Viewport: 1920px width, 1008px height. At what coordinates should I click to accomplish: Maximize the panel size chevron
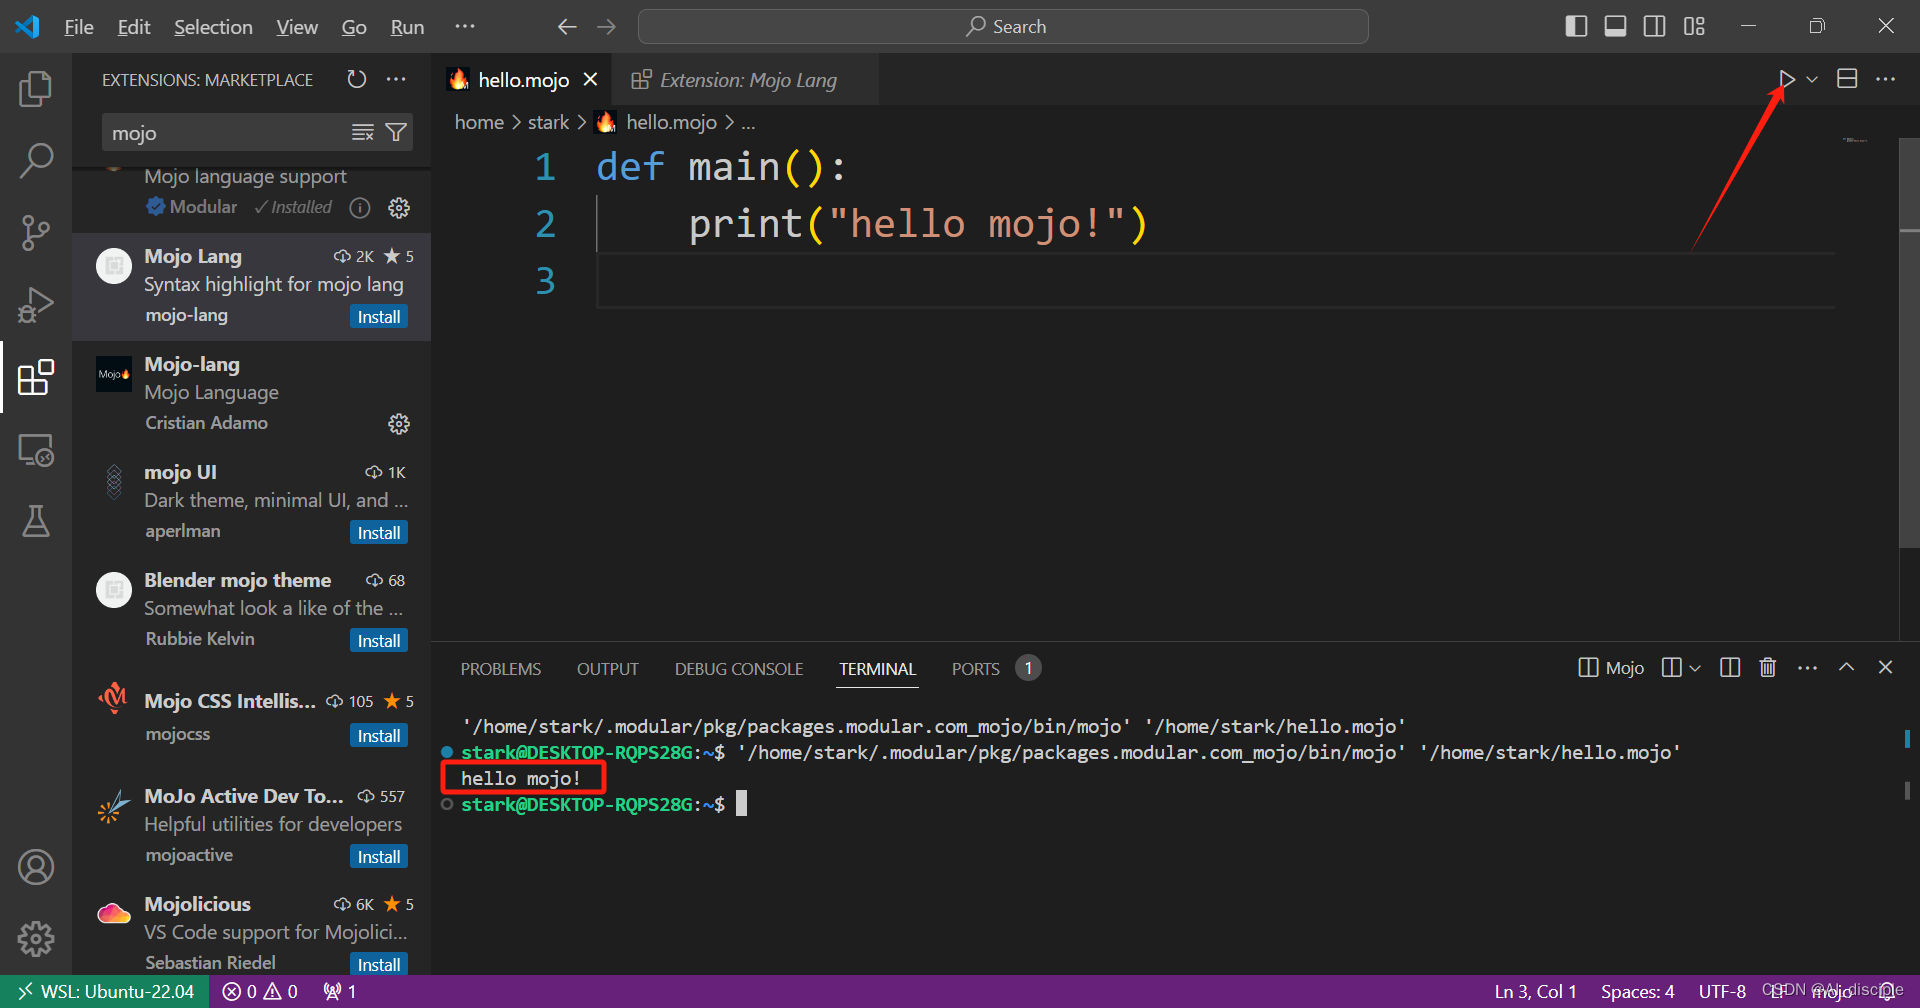(1847, 667)
